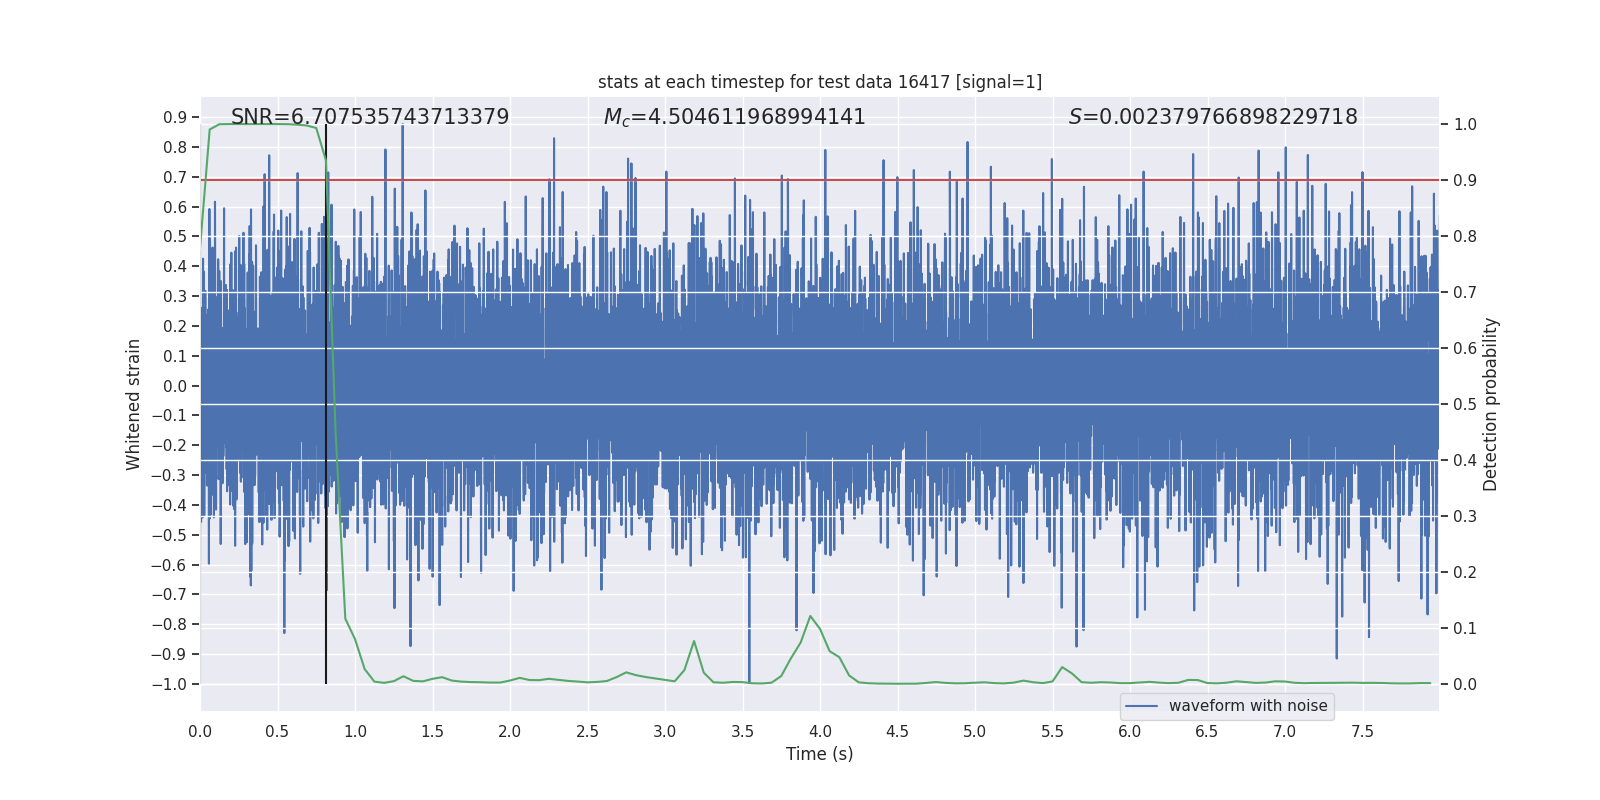Click the 5.5 tick label on the time axis
The height and width of the screenshot is (800, 1600).
1052,731
